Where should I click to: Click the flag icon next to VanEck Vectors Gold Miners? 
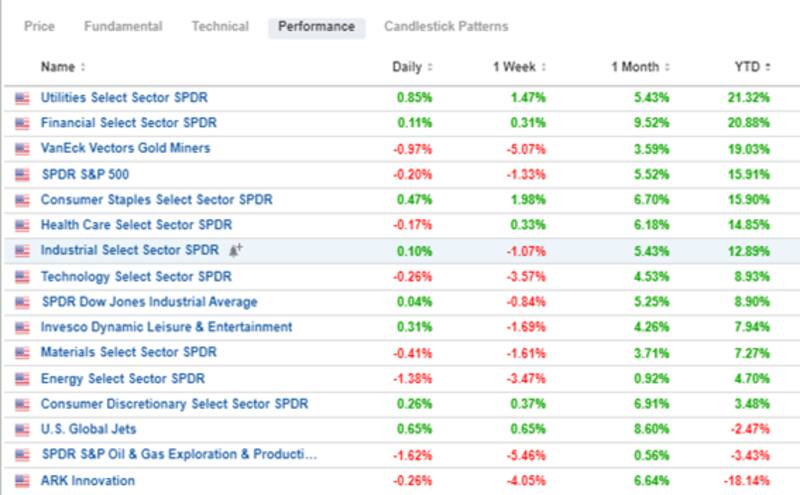[22, 149]
